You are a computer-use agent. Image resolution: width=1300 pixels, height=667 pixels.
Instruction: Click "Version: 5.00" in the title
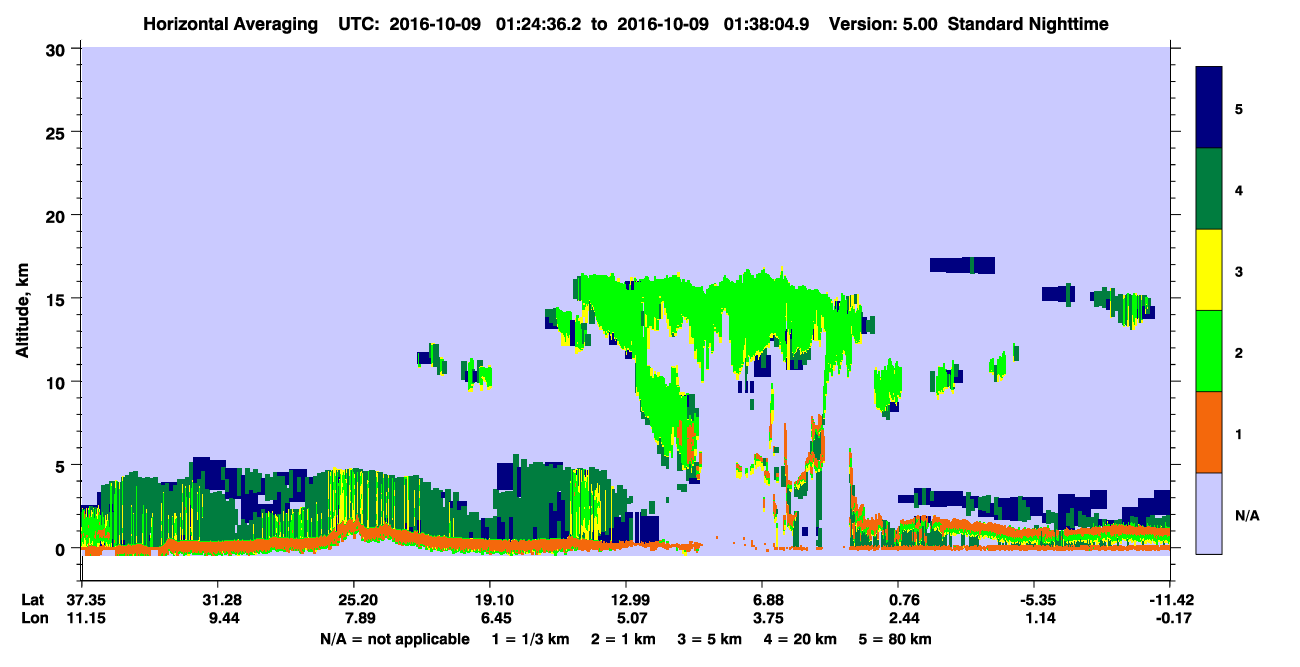883,24
